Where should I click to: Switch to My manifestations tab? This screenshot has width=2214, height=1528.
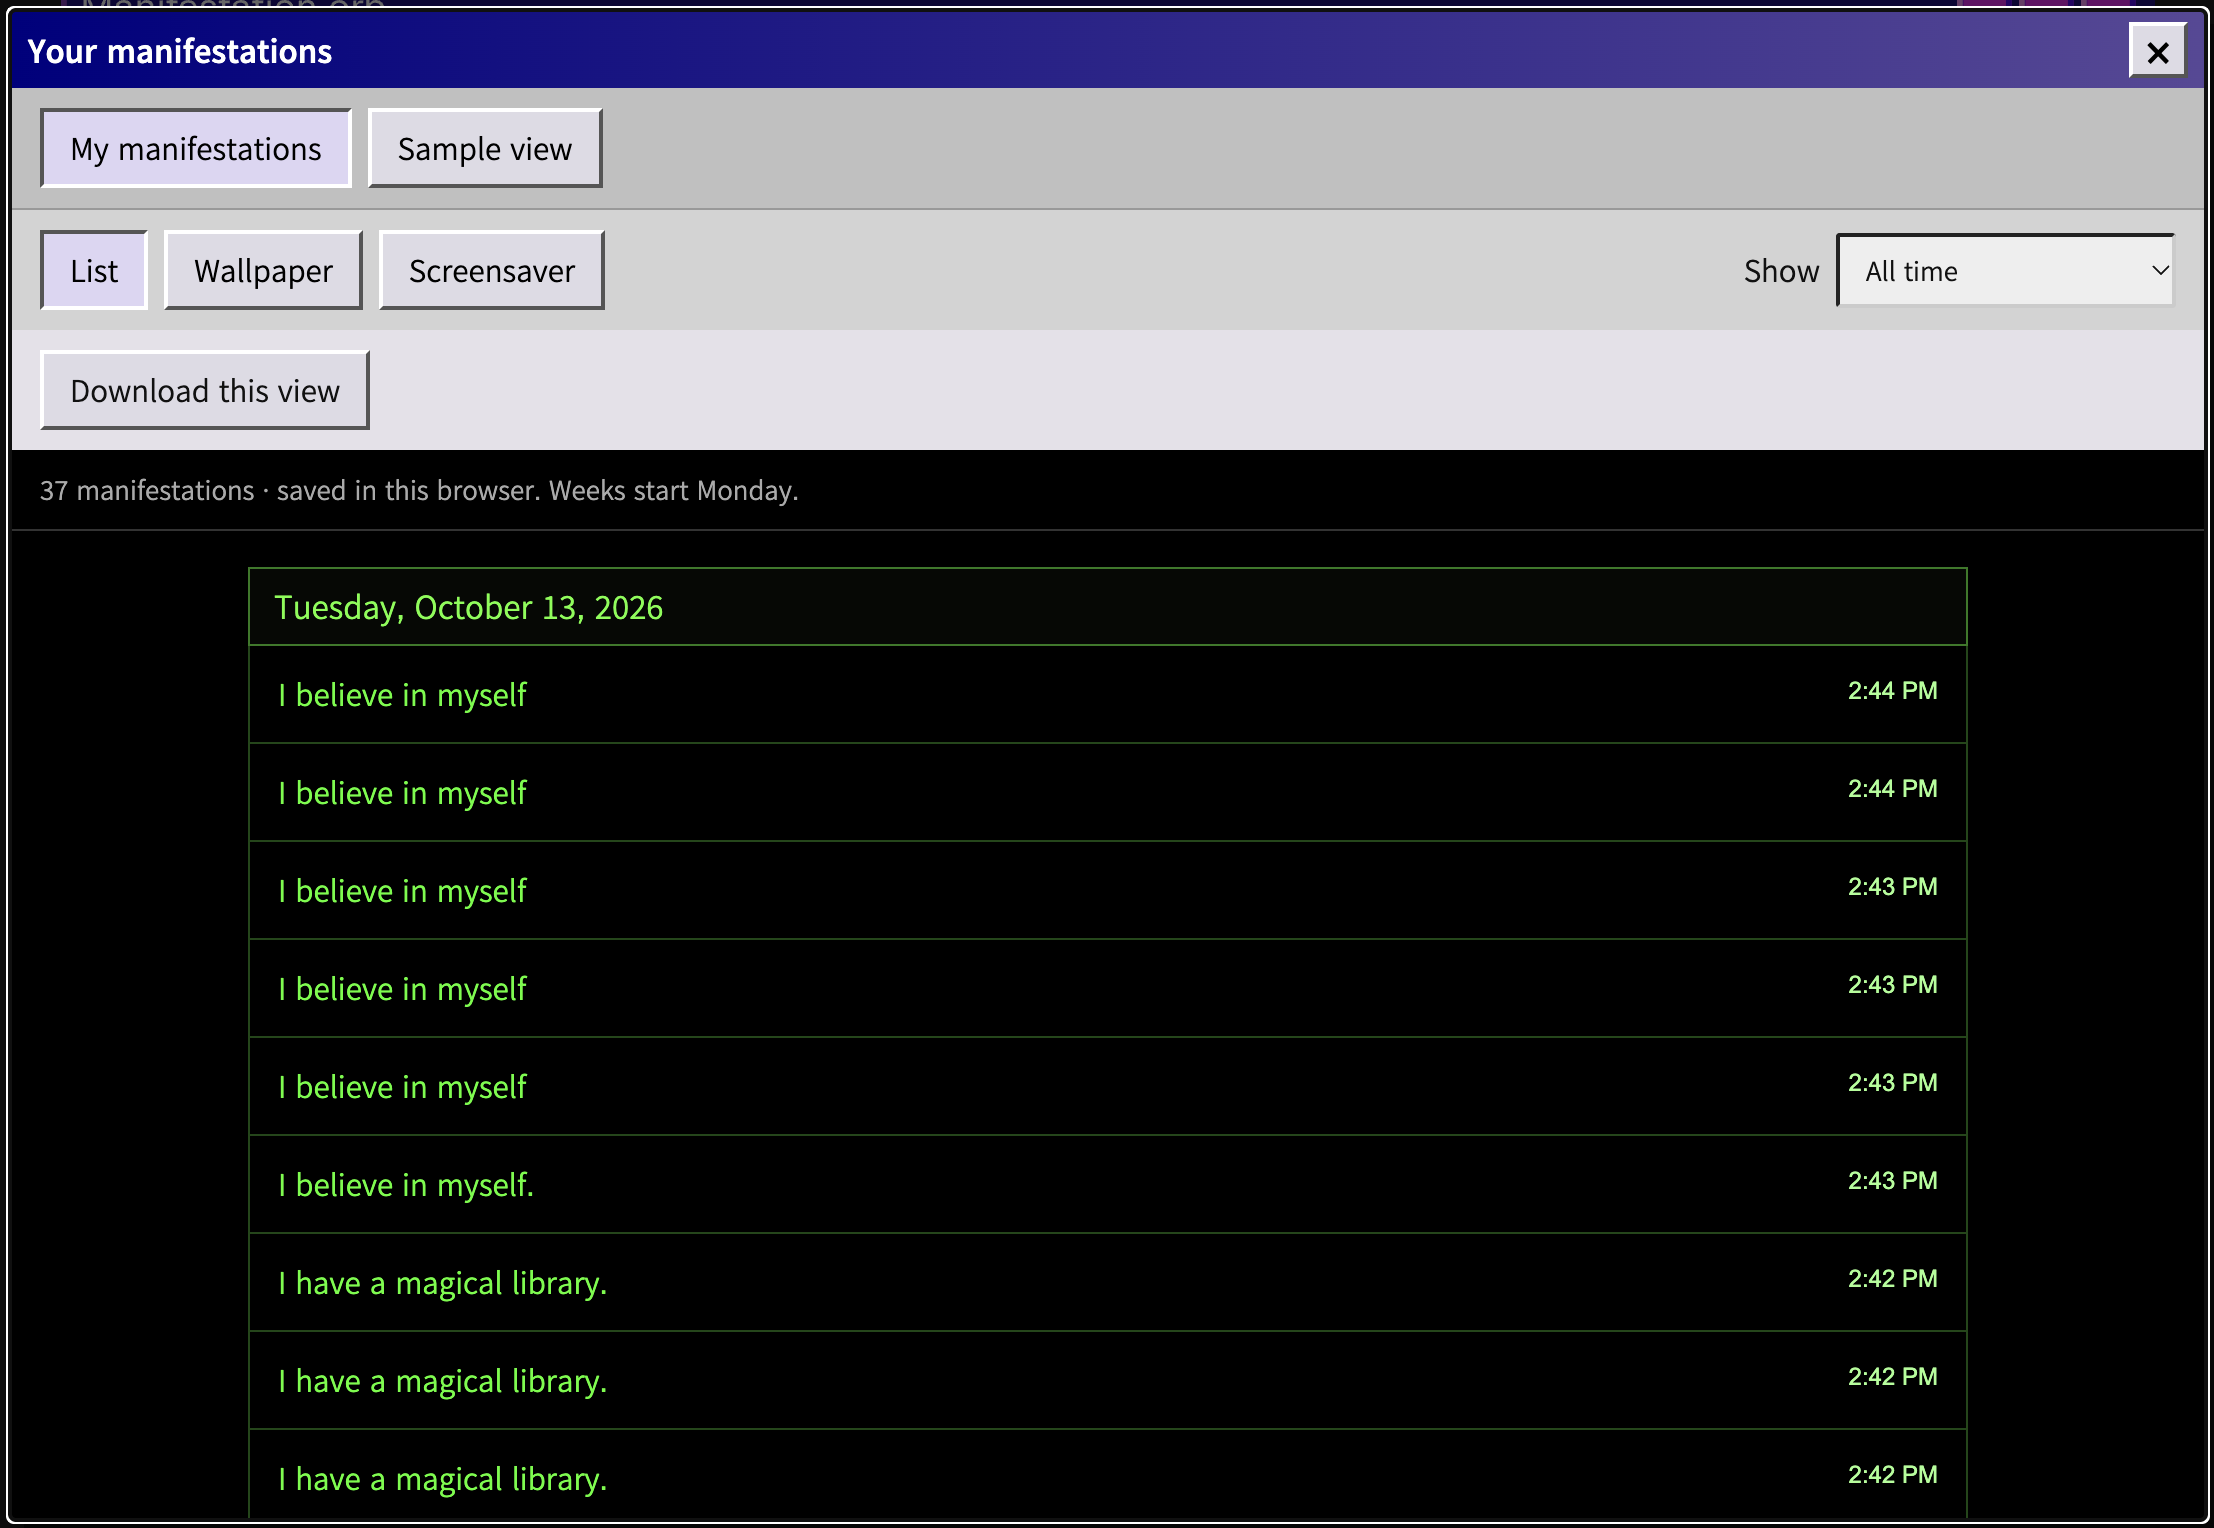coord(196,148)
